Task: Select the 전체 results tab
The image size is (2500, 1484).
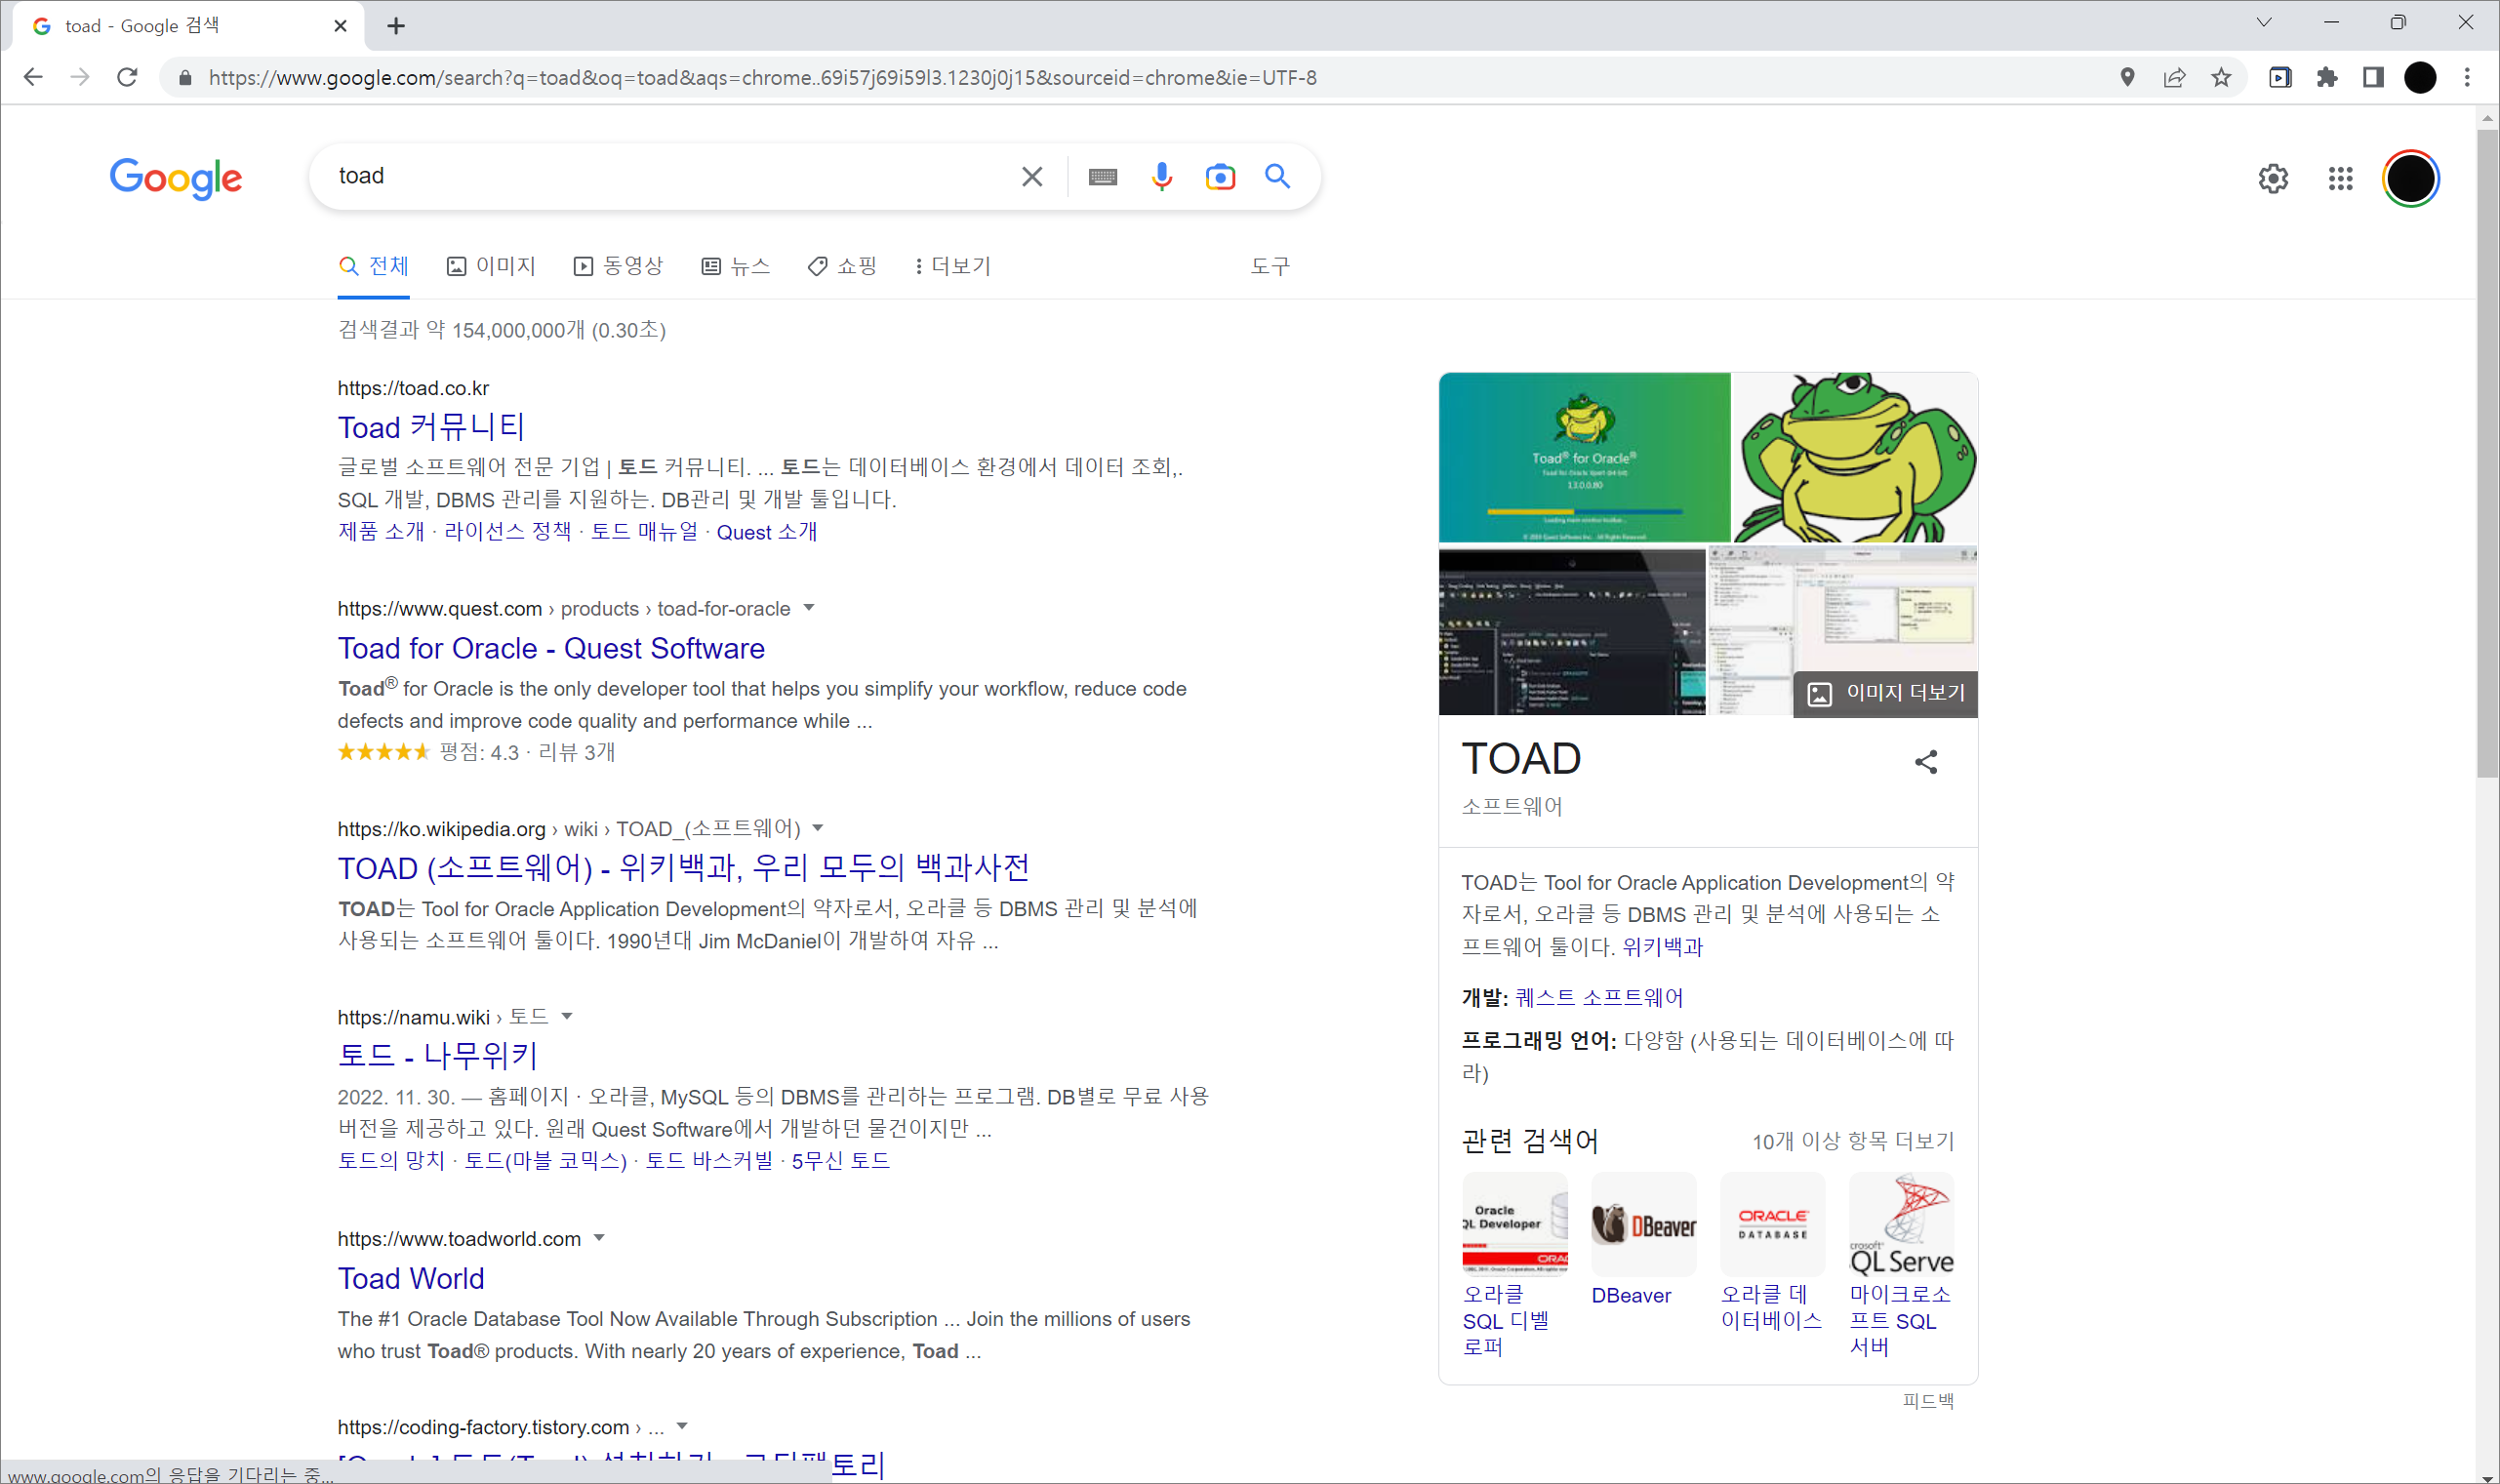Action: click(374, 266)
